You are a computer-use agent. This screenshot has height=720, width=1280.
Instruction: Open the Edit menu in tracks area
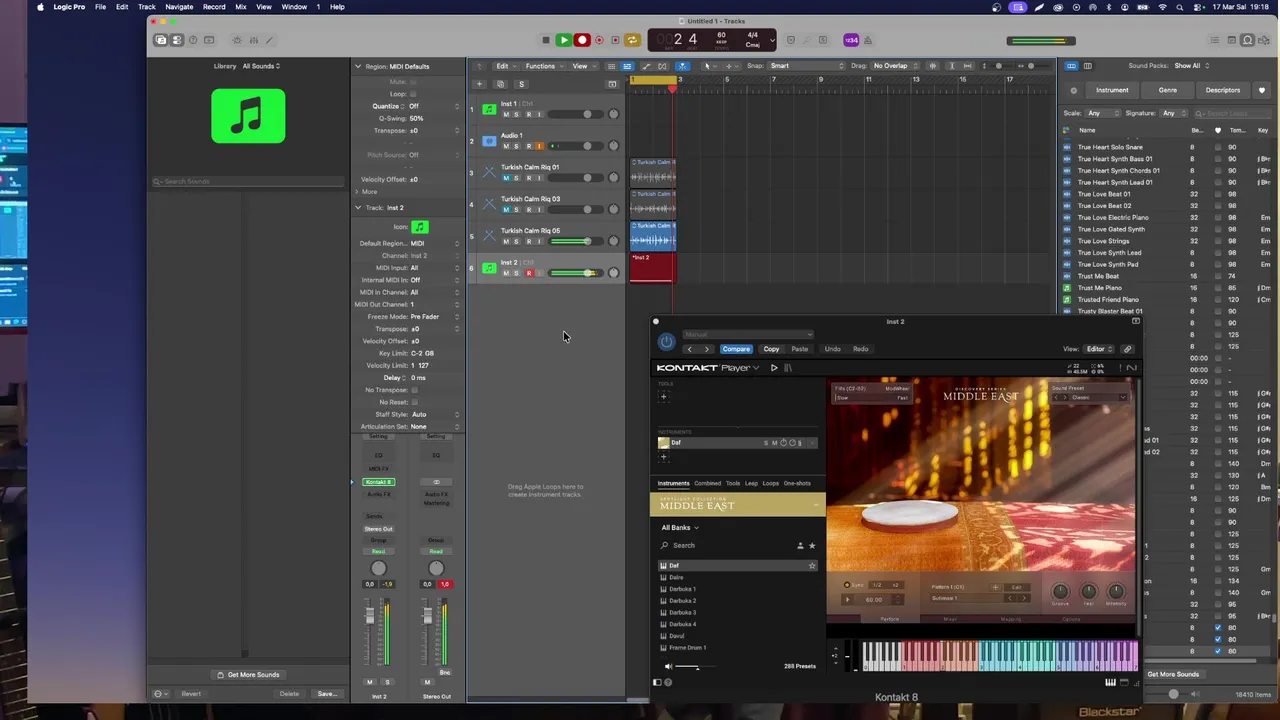[505, 66]
